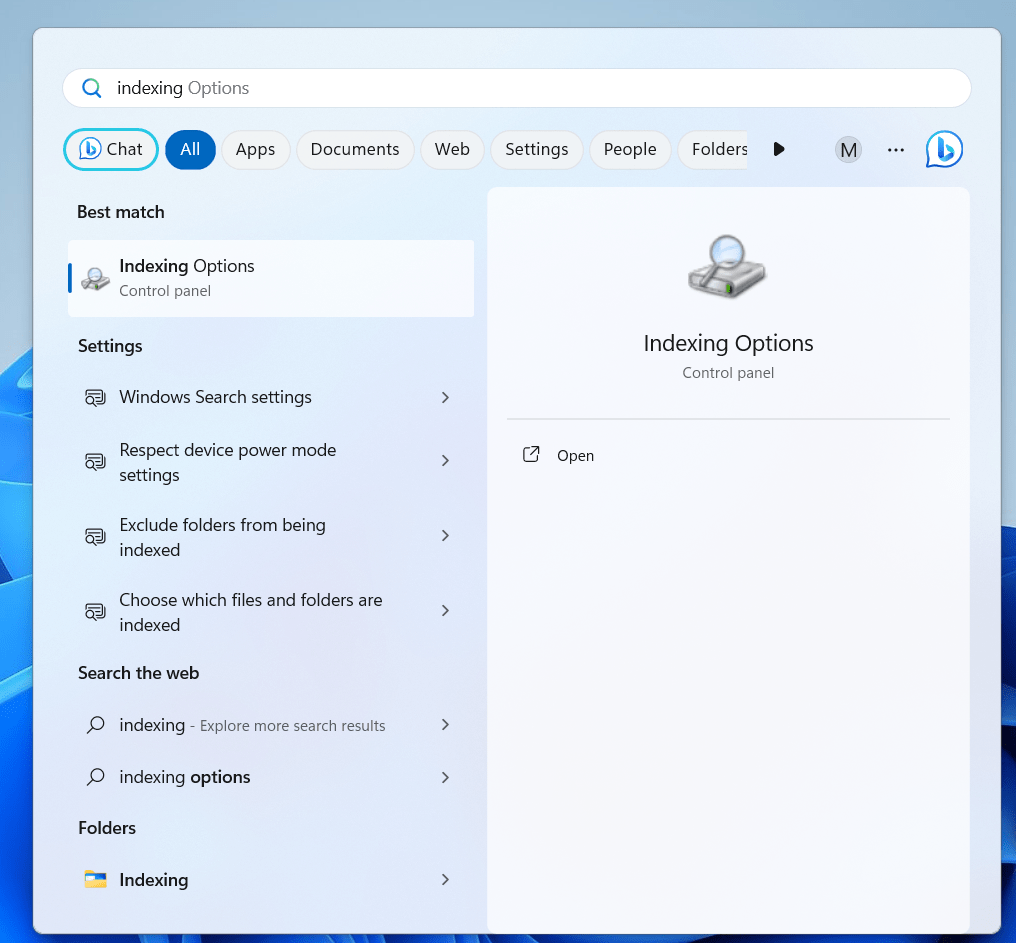Click the search magnifier icon in search box
Screen dimensions: 1016x943
coord(92,88)
